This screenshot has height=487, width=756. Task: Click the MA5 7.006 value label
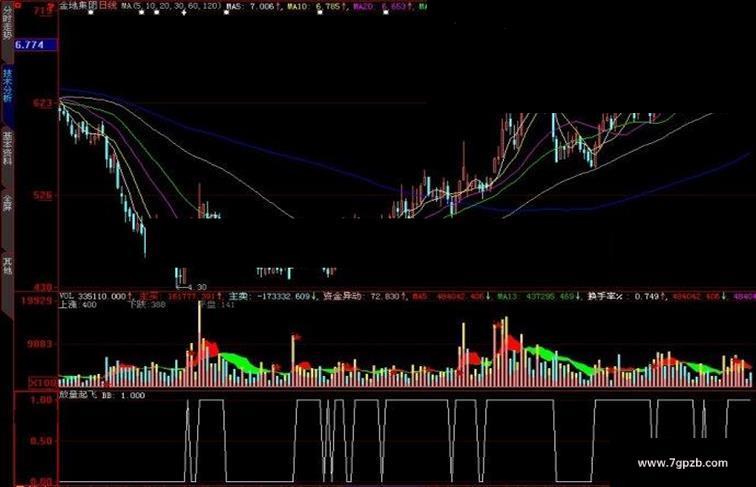point(254,7)
